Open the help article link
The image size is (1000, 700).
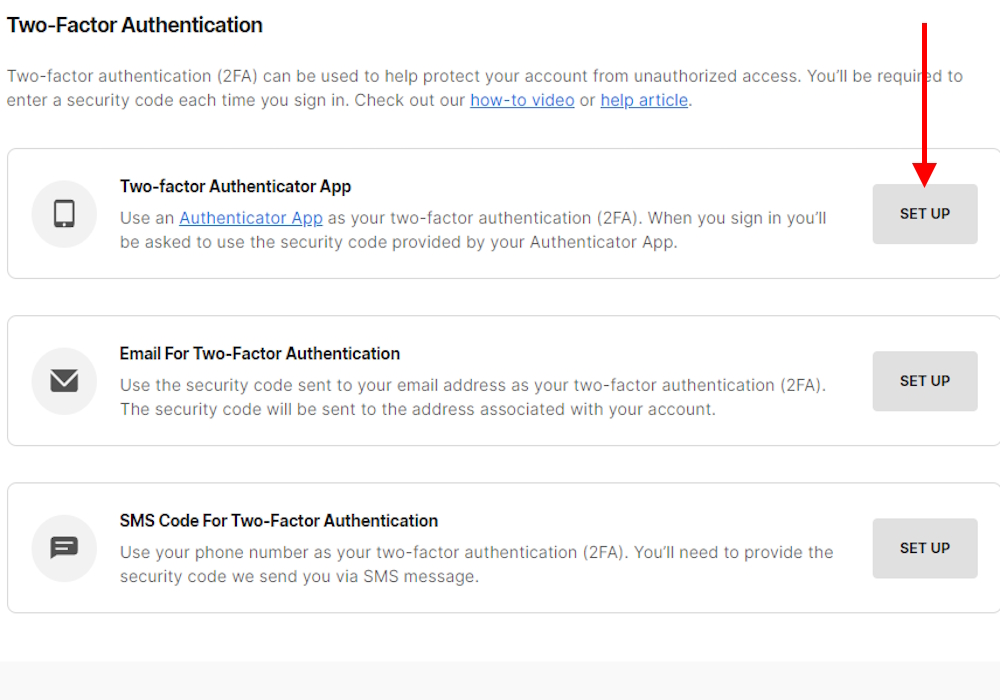[644, 100]
